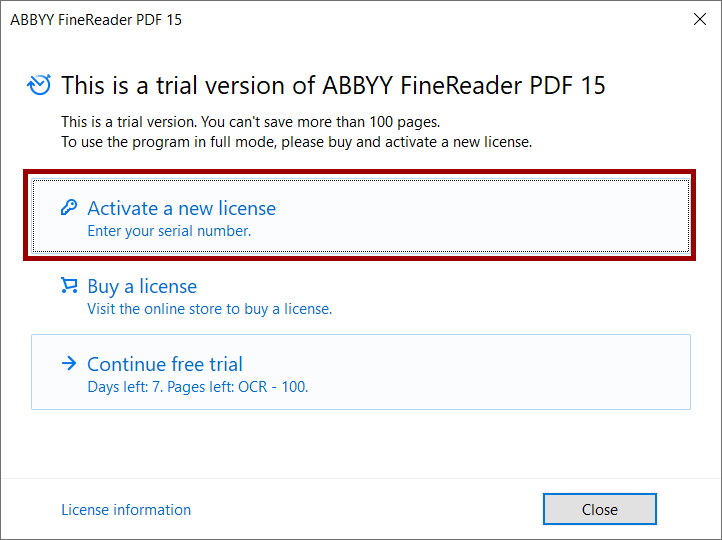Screen dimensions: 722x540
Task: Click 'Visit the online store to buy a license.'
Action: click(210, 308)
